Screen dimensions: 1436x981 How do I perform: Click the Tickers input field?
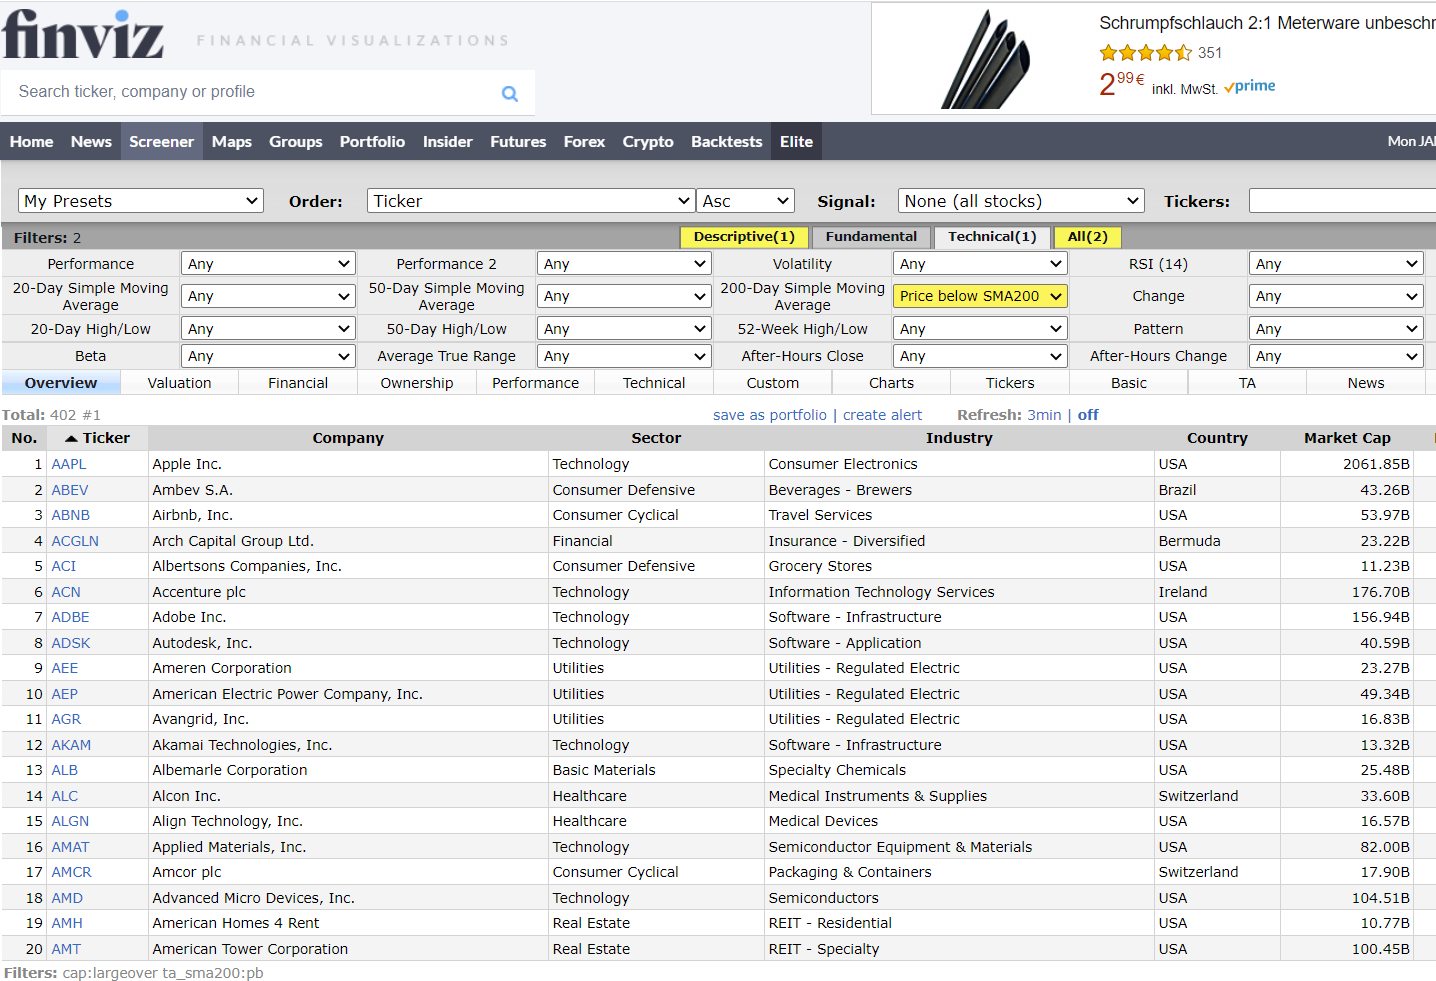(1341, 201)
